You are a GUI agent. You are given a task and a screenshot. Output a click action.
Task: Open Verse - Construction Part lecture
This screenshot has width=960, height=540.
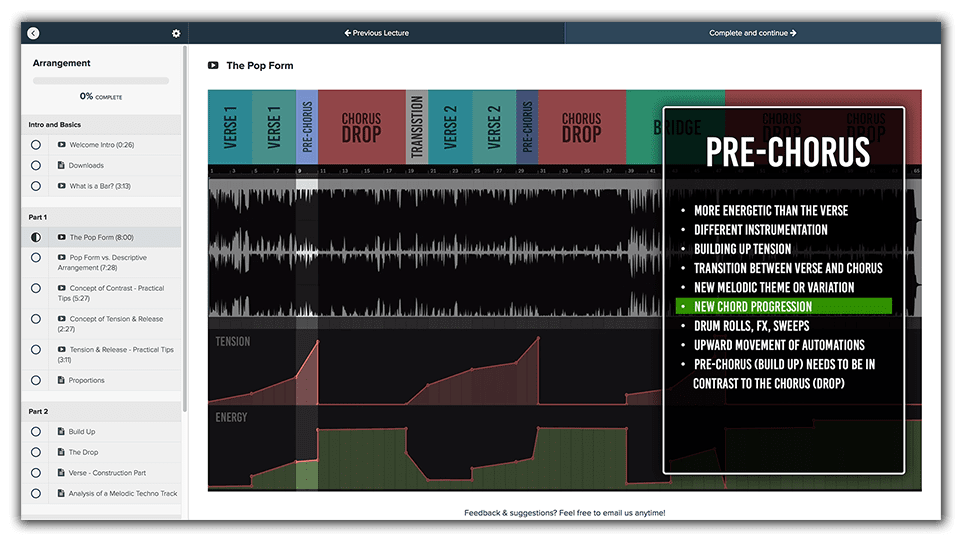point(107,473)
